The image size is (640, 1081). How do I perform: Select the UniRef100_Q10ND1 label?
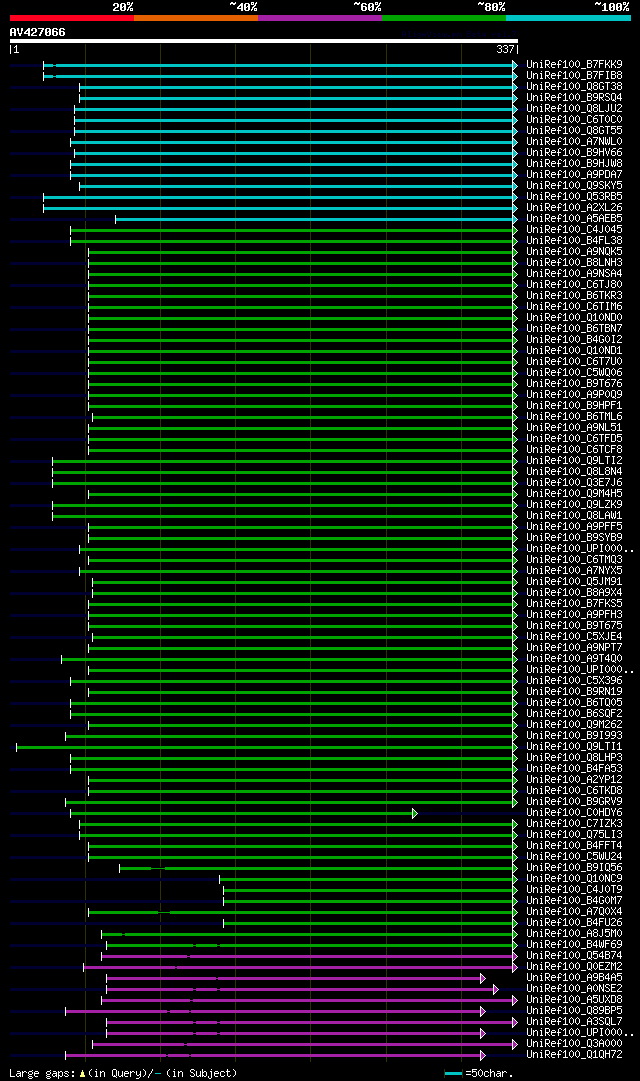click(x=574, y=351)
